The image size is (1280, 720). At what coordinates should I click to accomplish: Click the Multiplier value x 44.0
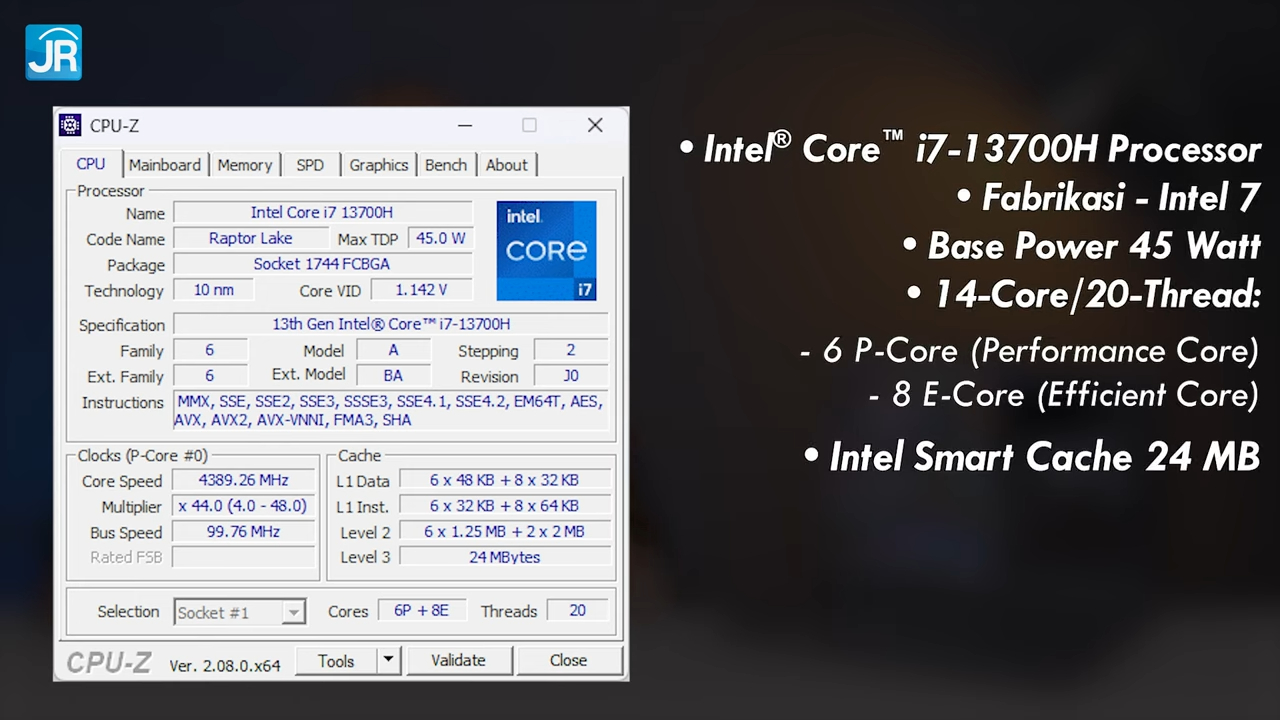click(x=243, y=506)
